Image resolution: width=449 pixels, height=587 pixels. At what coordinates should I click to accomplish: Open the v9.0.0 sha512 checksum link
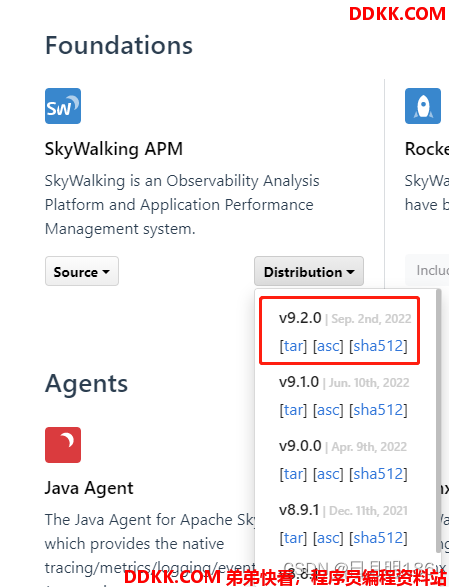point(378,474)
